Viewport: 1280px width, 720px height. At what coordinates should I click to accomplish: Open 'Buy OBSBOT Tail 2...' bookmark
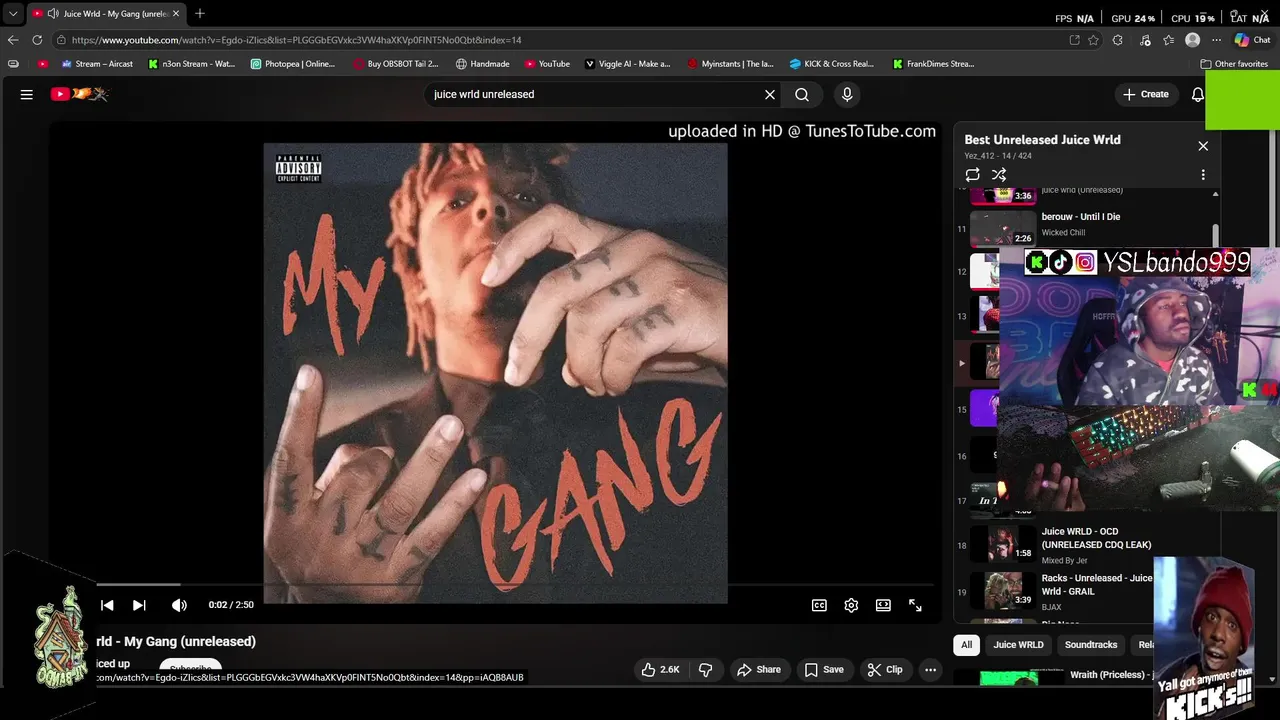coord(396,64)
